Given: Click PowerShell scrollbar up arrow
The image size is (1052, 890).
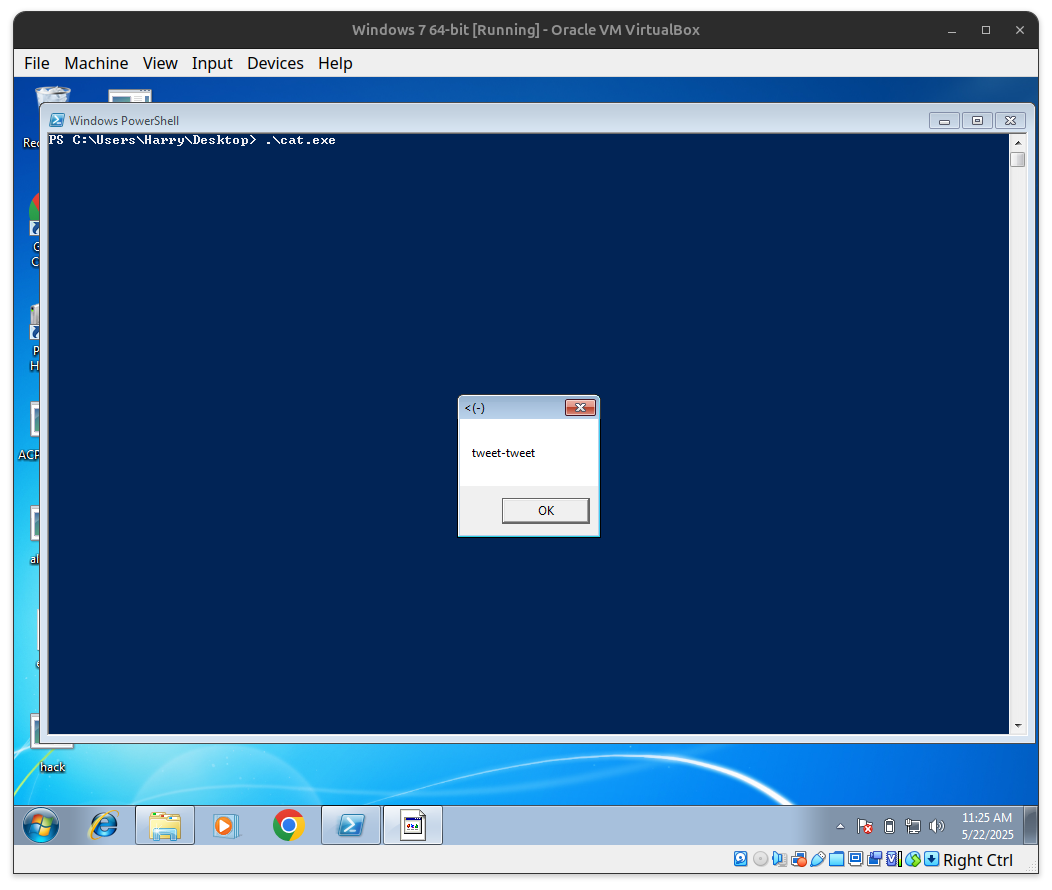Looking at the screenshot, I should click(1018, 142).
